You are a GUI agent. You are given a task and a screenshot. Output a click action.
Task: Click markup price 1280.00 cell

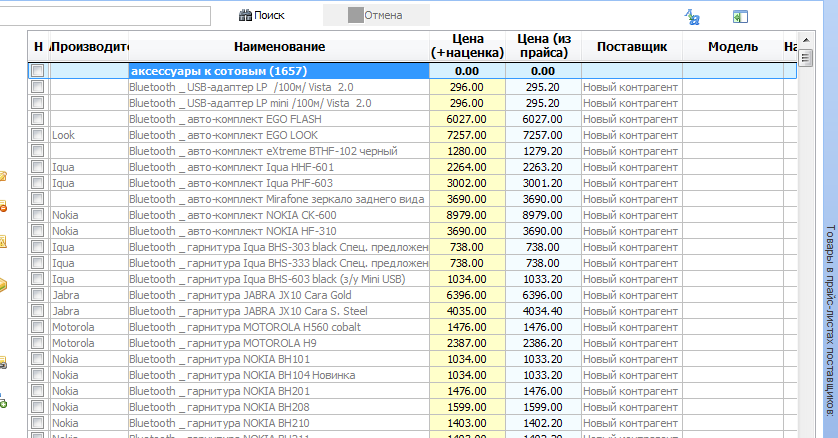coord(467,151)
